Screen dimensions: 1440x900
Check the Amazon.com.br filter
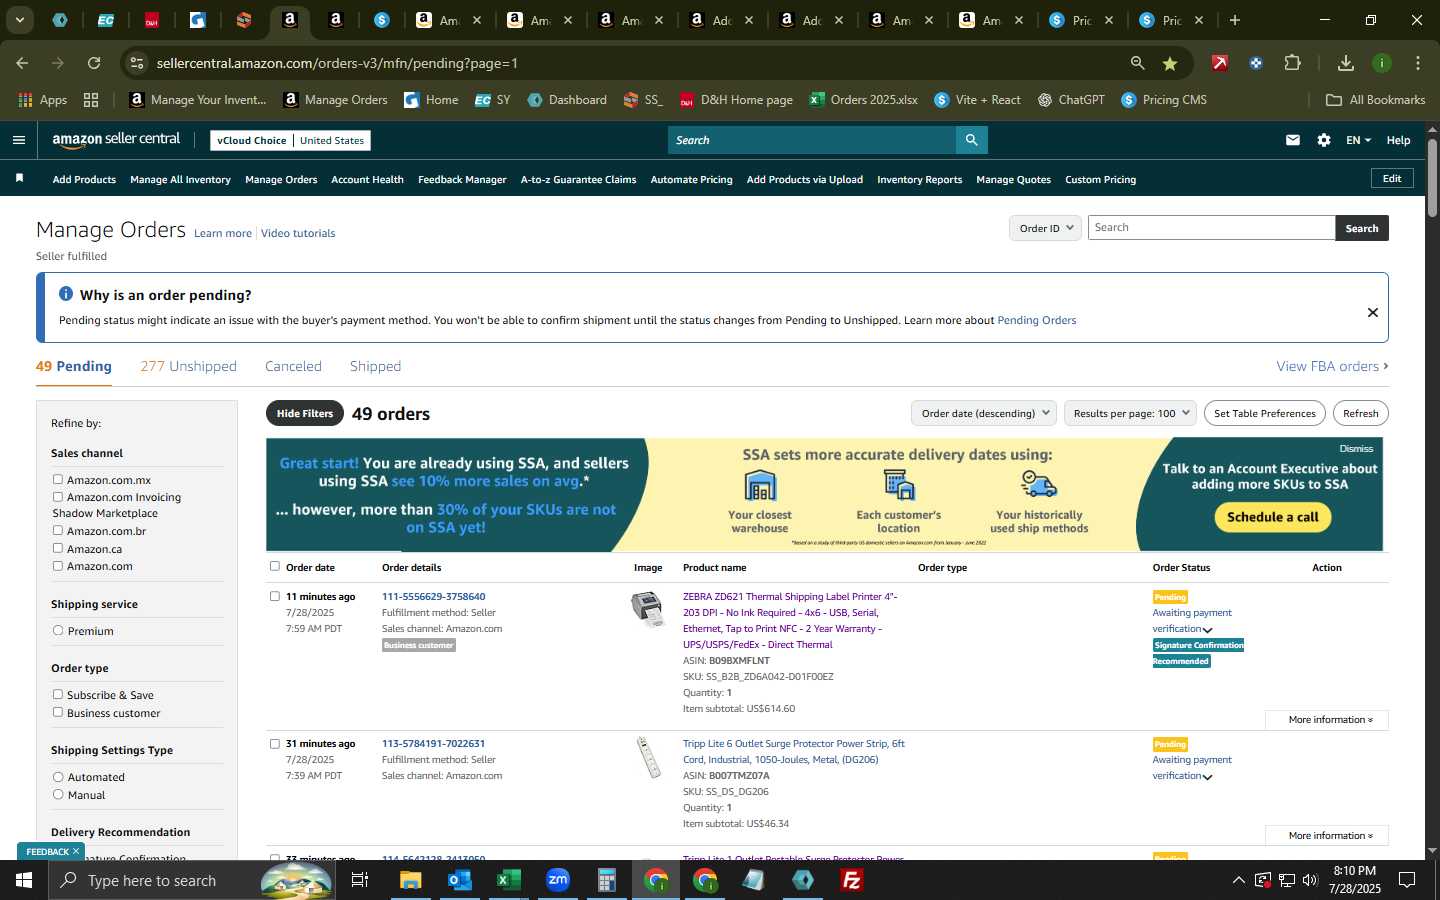pos(58,530)
